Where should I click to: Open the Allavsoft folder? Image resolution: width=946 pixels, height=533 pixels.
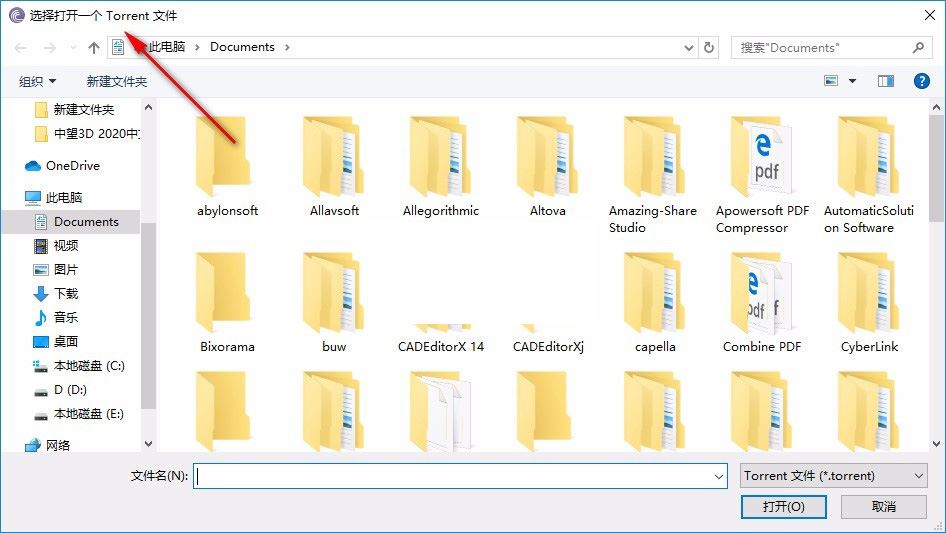click(x=334, y=166)
